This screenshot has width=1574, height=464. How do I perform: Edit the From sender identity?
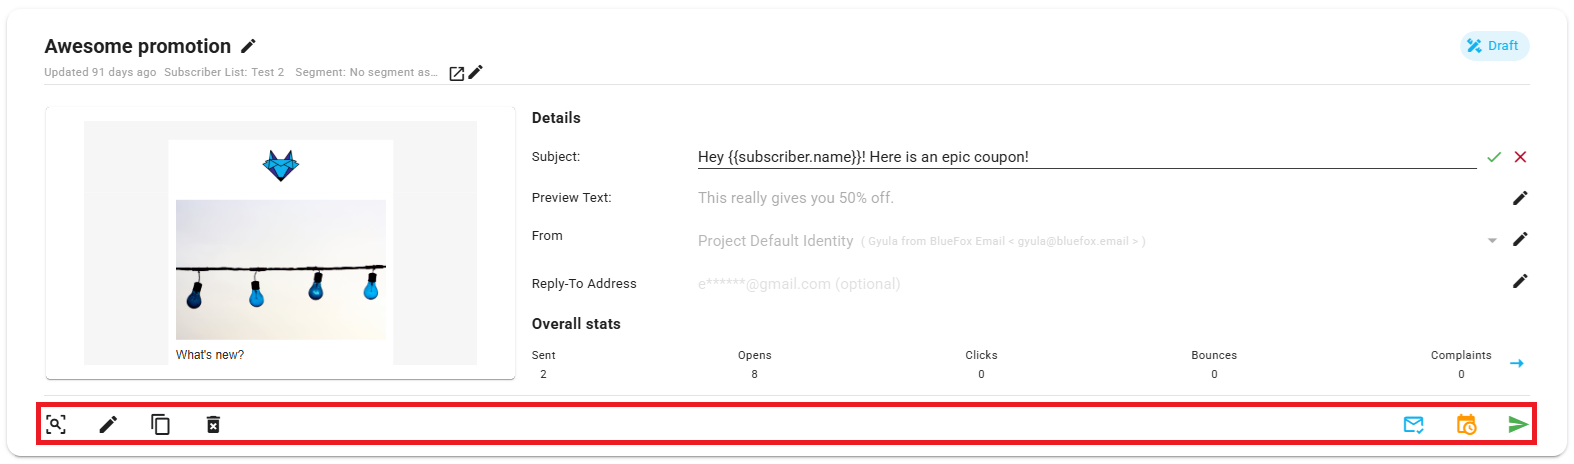click(x=1520, y=239)
